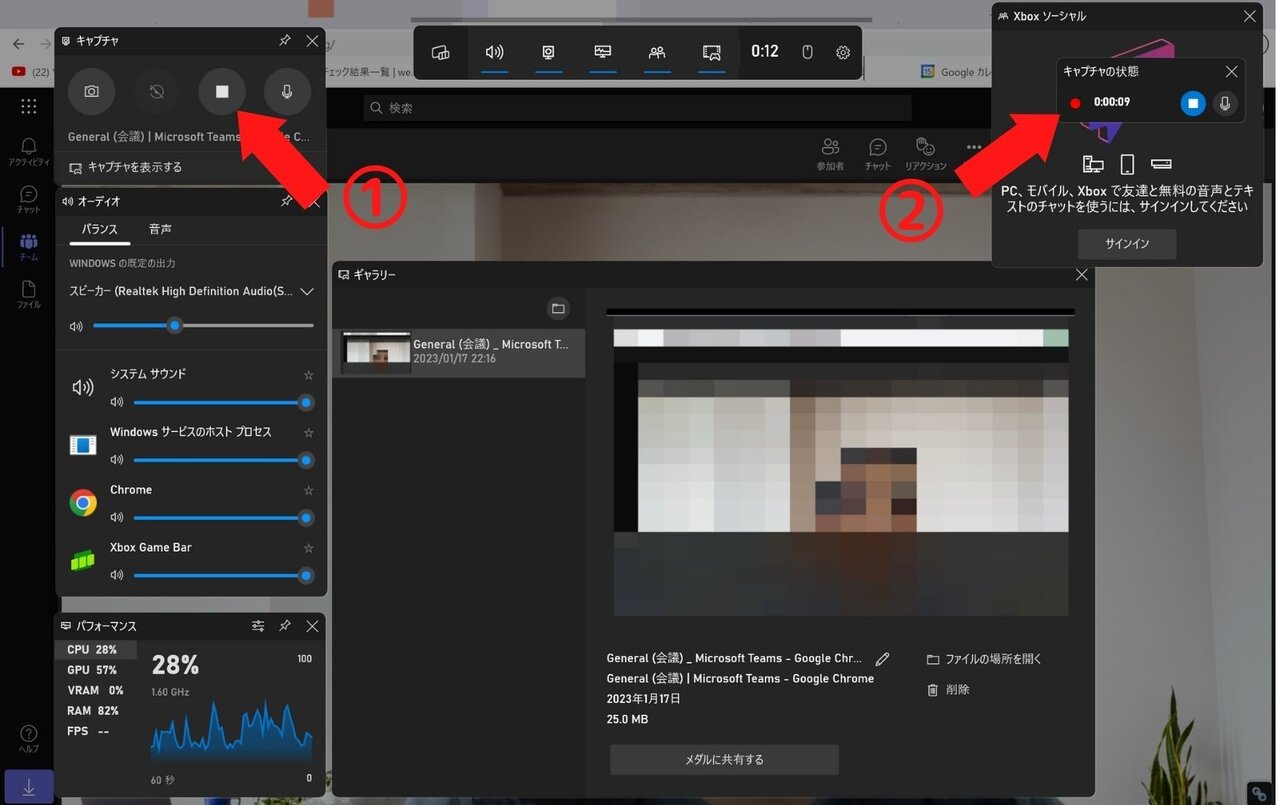The width and height of the screenshot is (1280, 805).
Task: Click the record last 30 seconds icon
Action: pos(157,91)
